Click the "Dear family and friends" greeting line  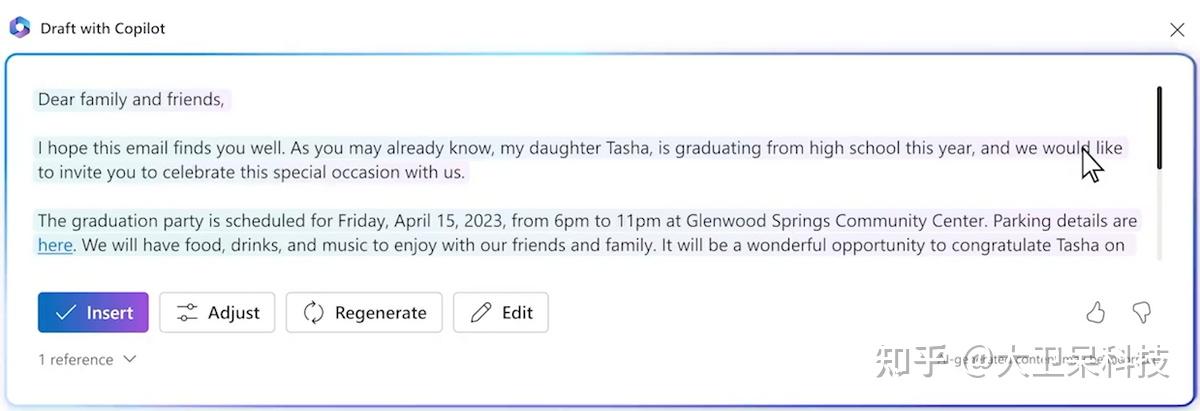[131, 99]
